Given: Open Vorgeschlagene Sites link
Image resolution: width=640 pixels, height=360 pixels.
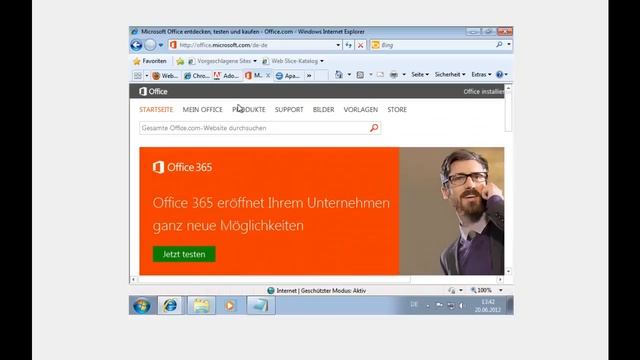Looking at the screenshot, I should 222,61.
